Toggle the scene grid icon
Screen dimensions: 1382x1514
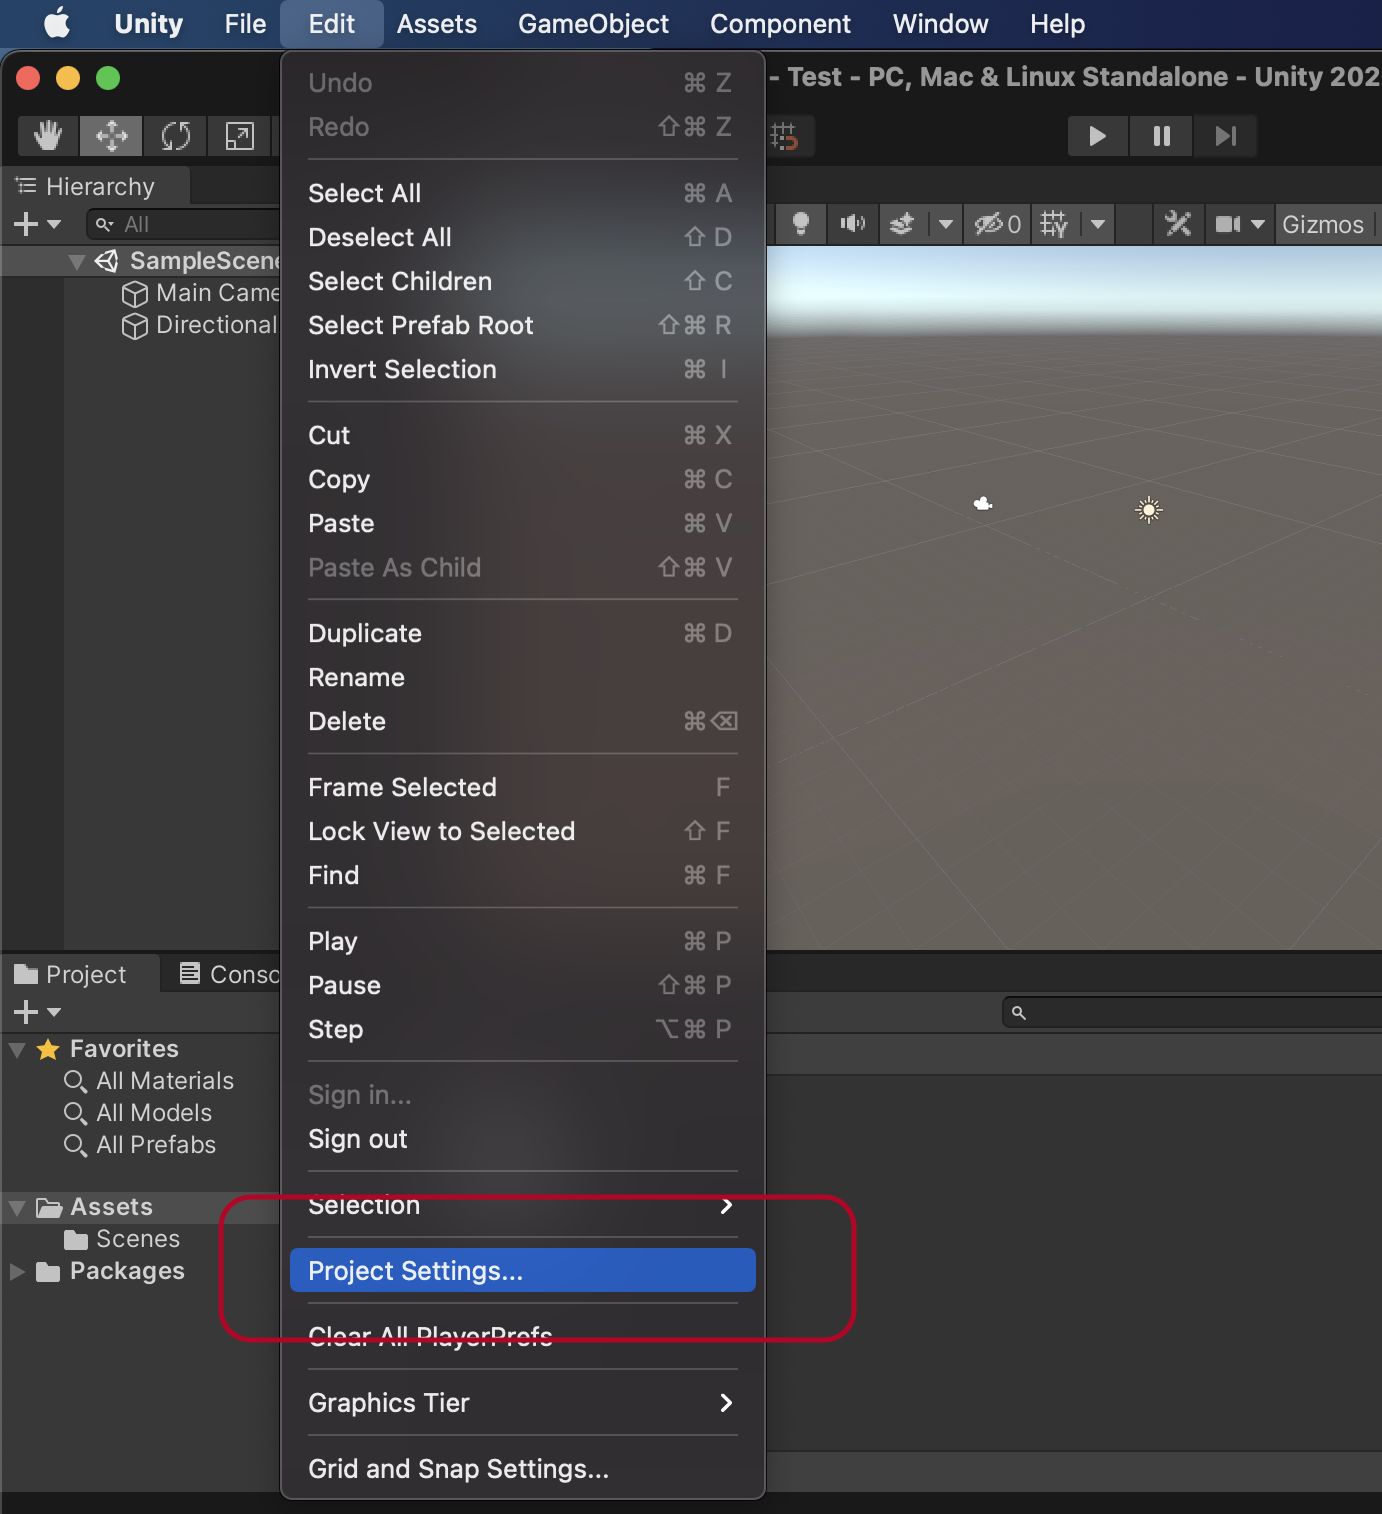click(x=1054, y=224)
